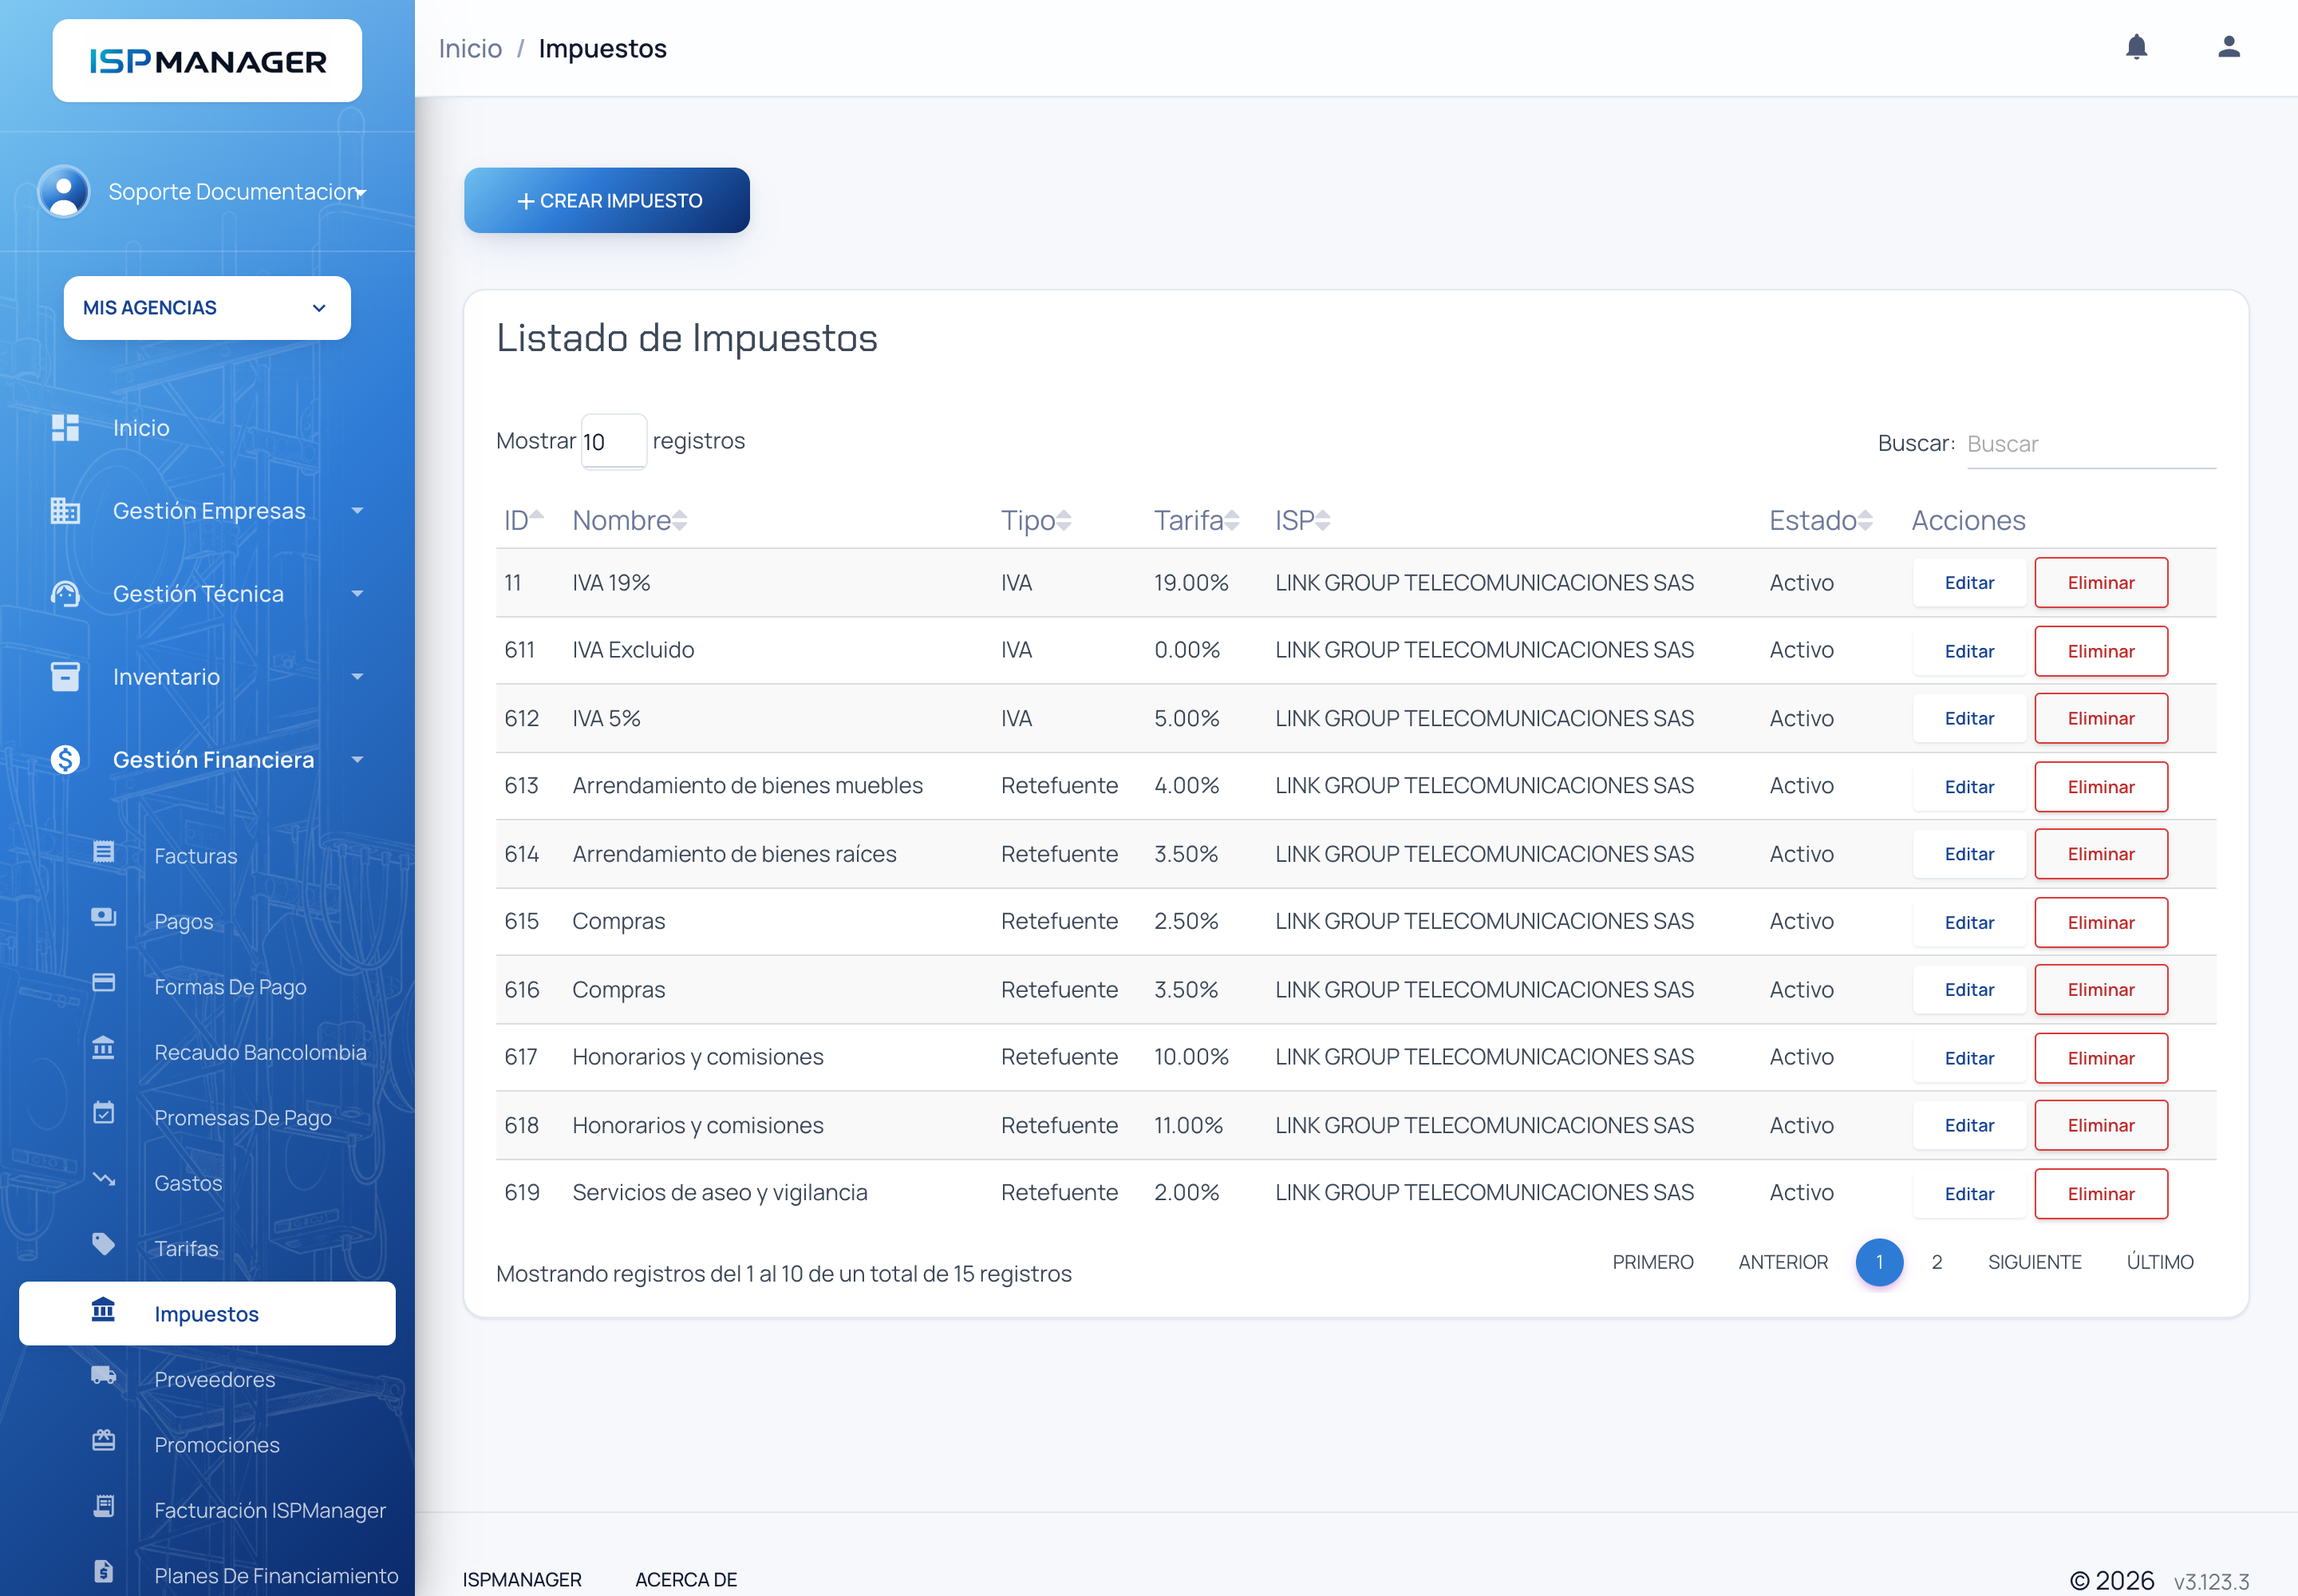The image size is (2298, 1596).
Task: Click the Inicio dashboard icon in sidebar
Action: (x=65, y=427)
